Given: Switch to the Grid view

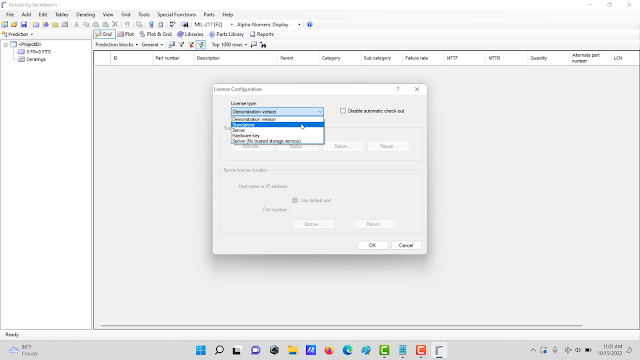Looking at the screenshot, I should coord(104,34).
